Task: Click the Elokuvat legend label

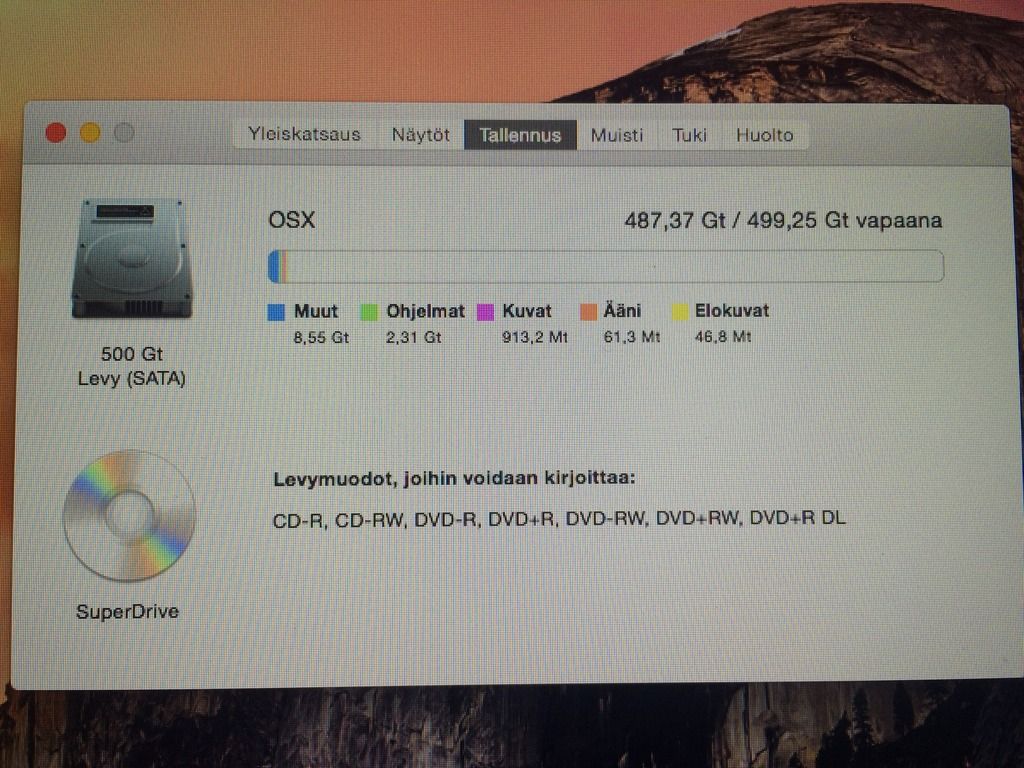Action: coord(732,310)
